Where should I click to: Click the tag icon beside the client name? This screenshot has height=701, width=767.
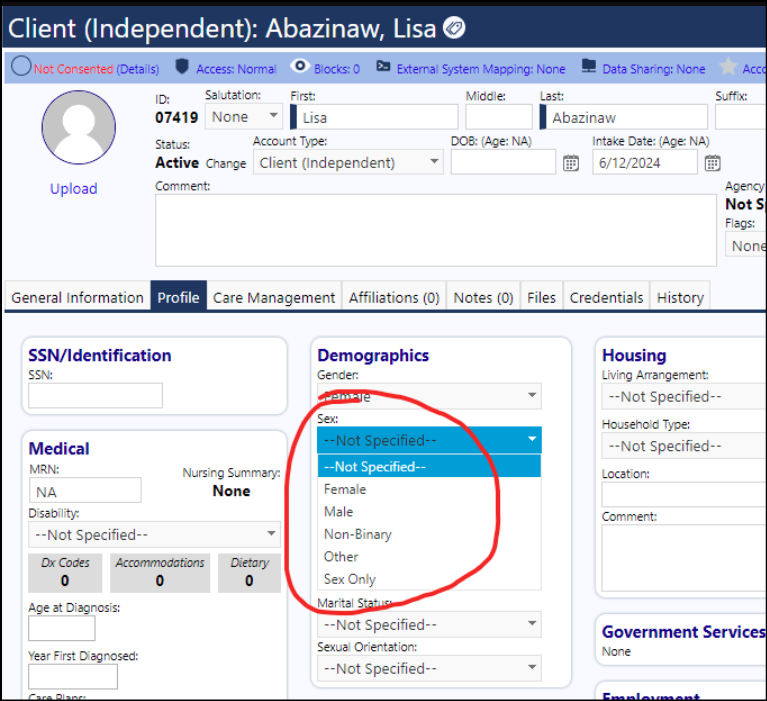(x=454, y=28)
